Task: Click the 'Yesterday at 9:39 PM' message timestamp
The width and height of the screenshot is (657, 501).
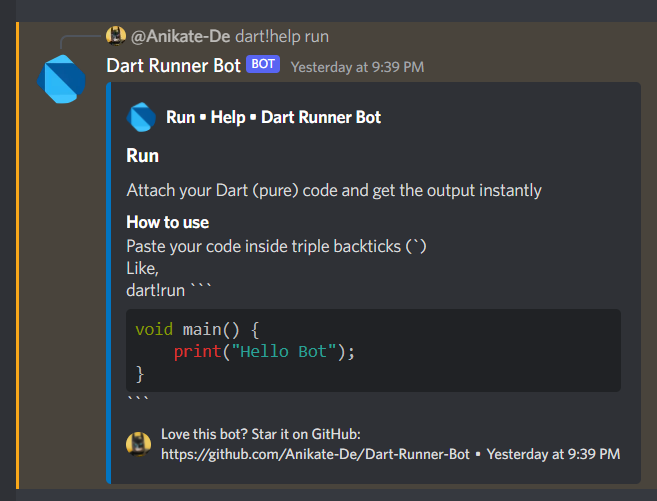Action: [357, 67]
